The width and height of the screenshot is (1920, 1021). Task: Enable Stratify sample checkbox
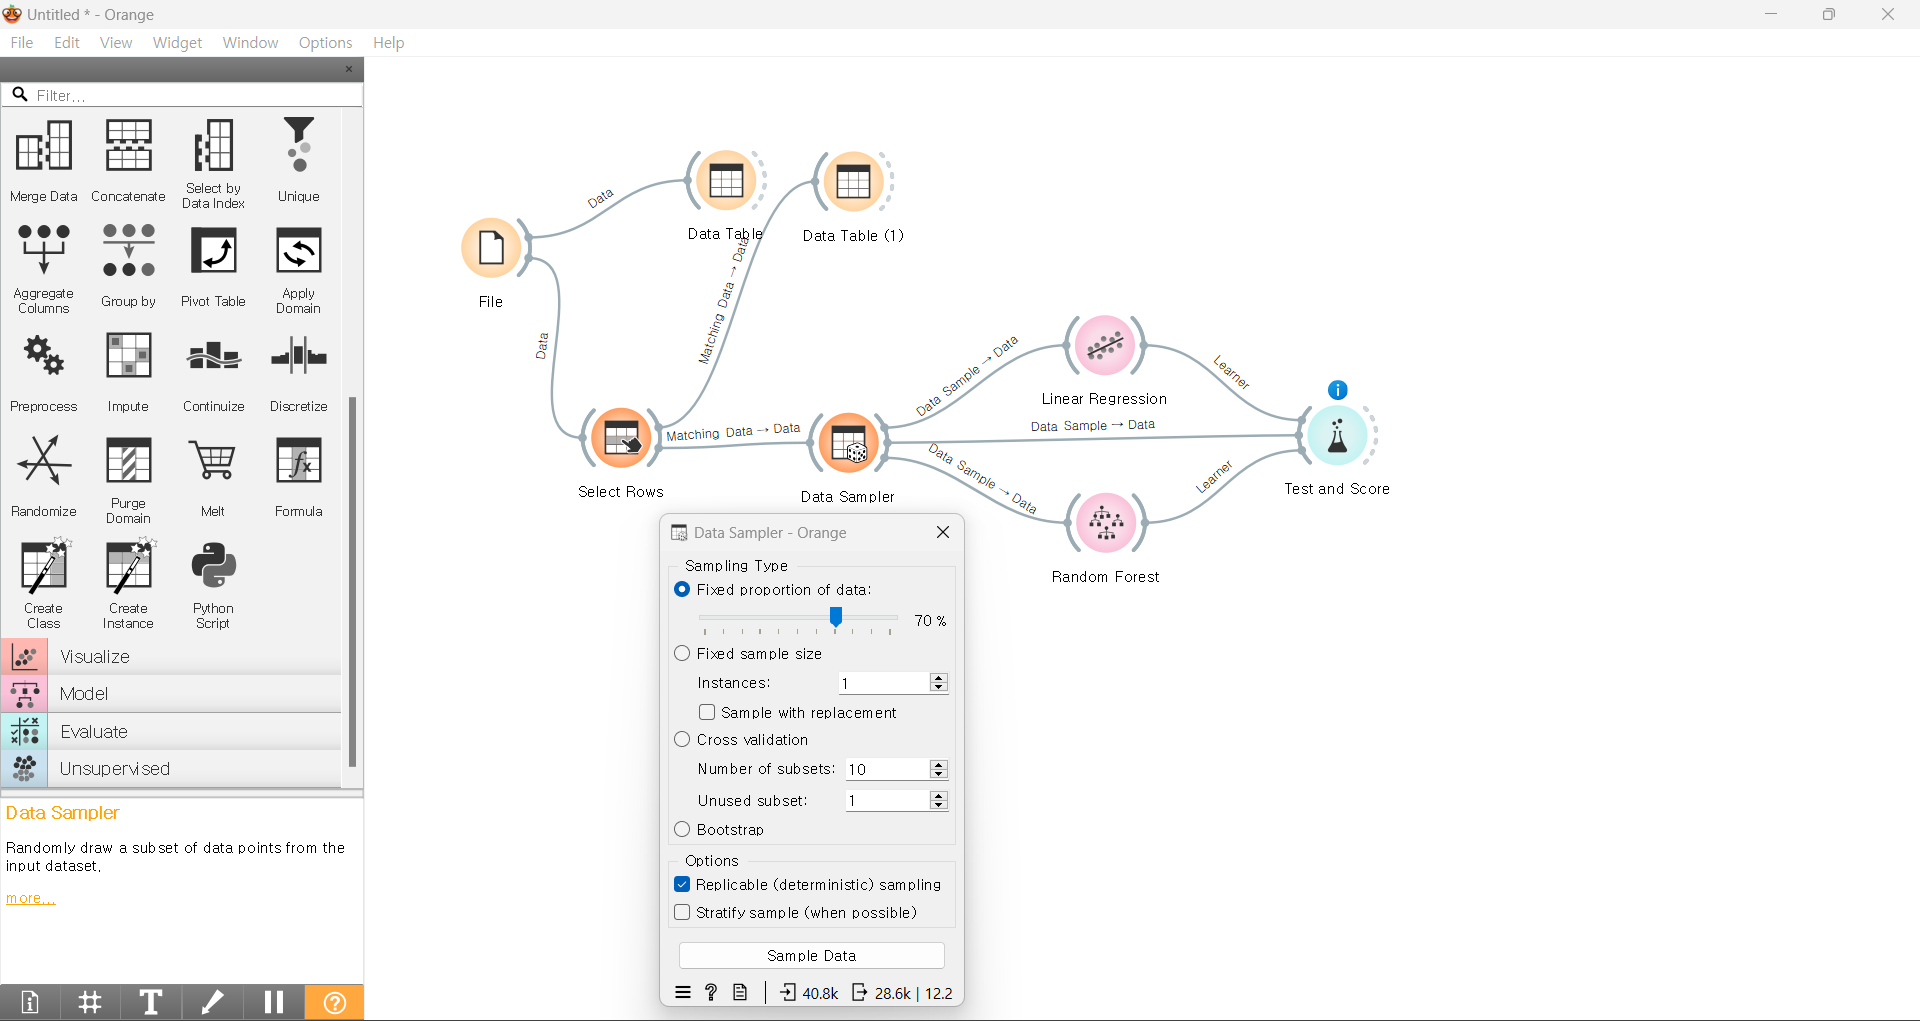pos(682,913)
